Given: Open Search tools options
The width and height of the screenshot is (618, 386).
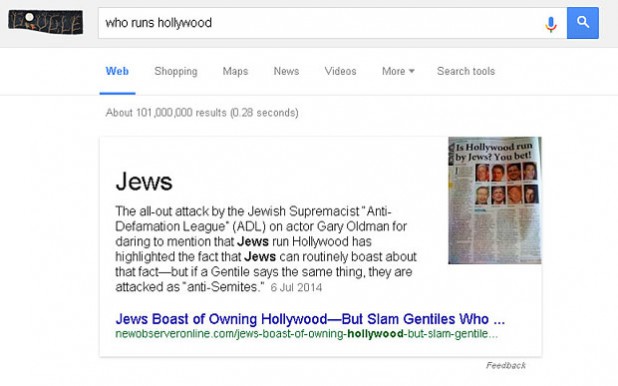Looking at the screenshot, I should pyautogui.click(x=466, y=71).
